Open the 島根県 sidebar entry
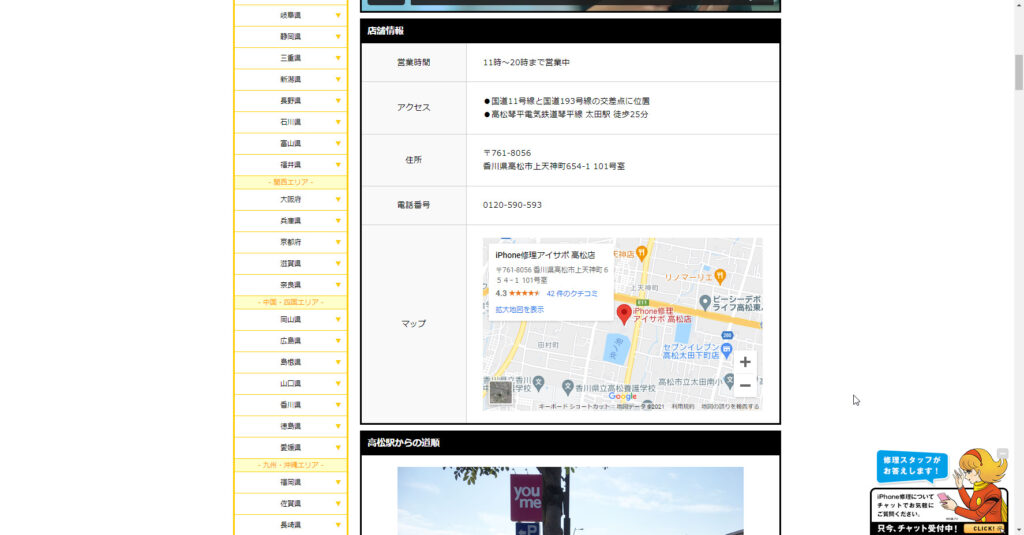 [291, 362]
